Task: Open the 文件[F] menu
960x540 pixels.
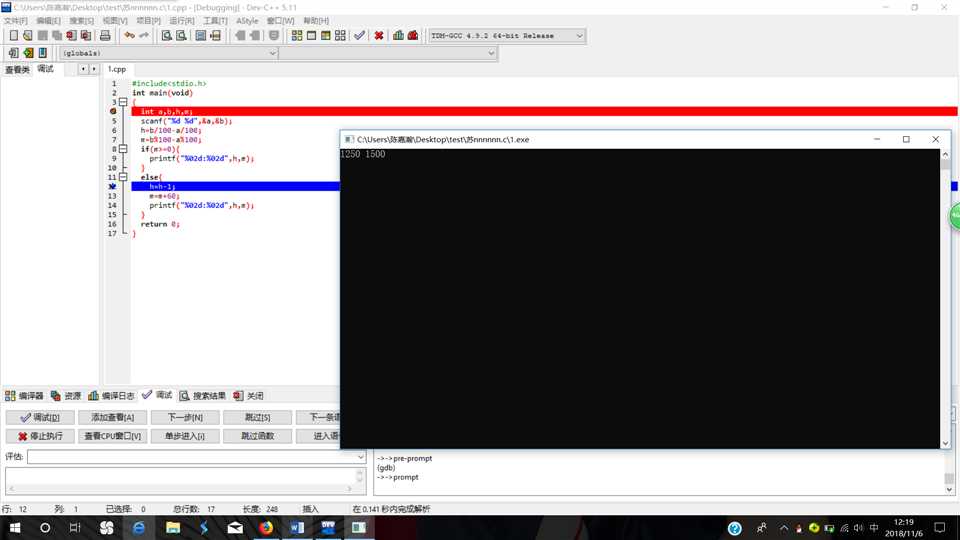Action: point(16,21)
